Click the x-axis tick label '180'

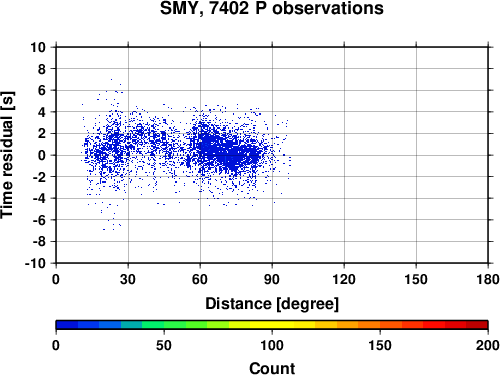coord(488,279)
